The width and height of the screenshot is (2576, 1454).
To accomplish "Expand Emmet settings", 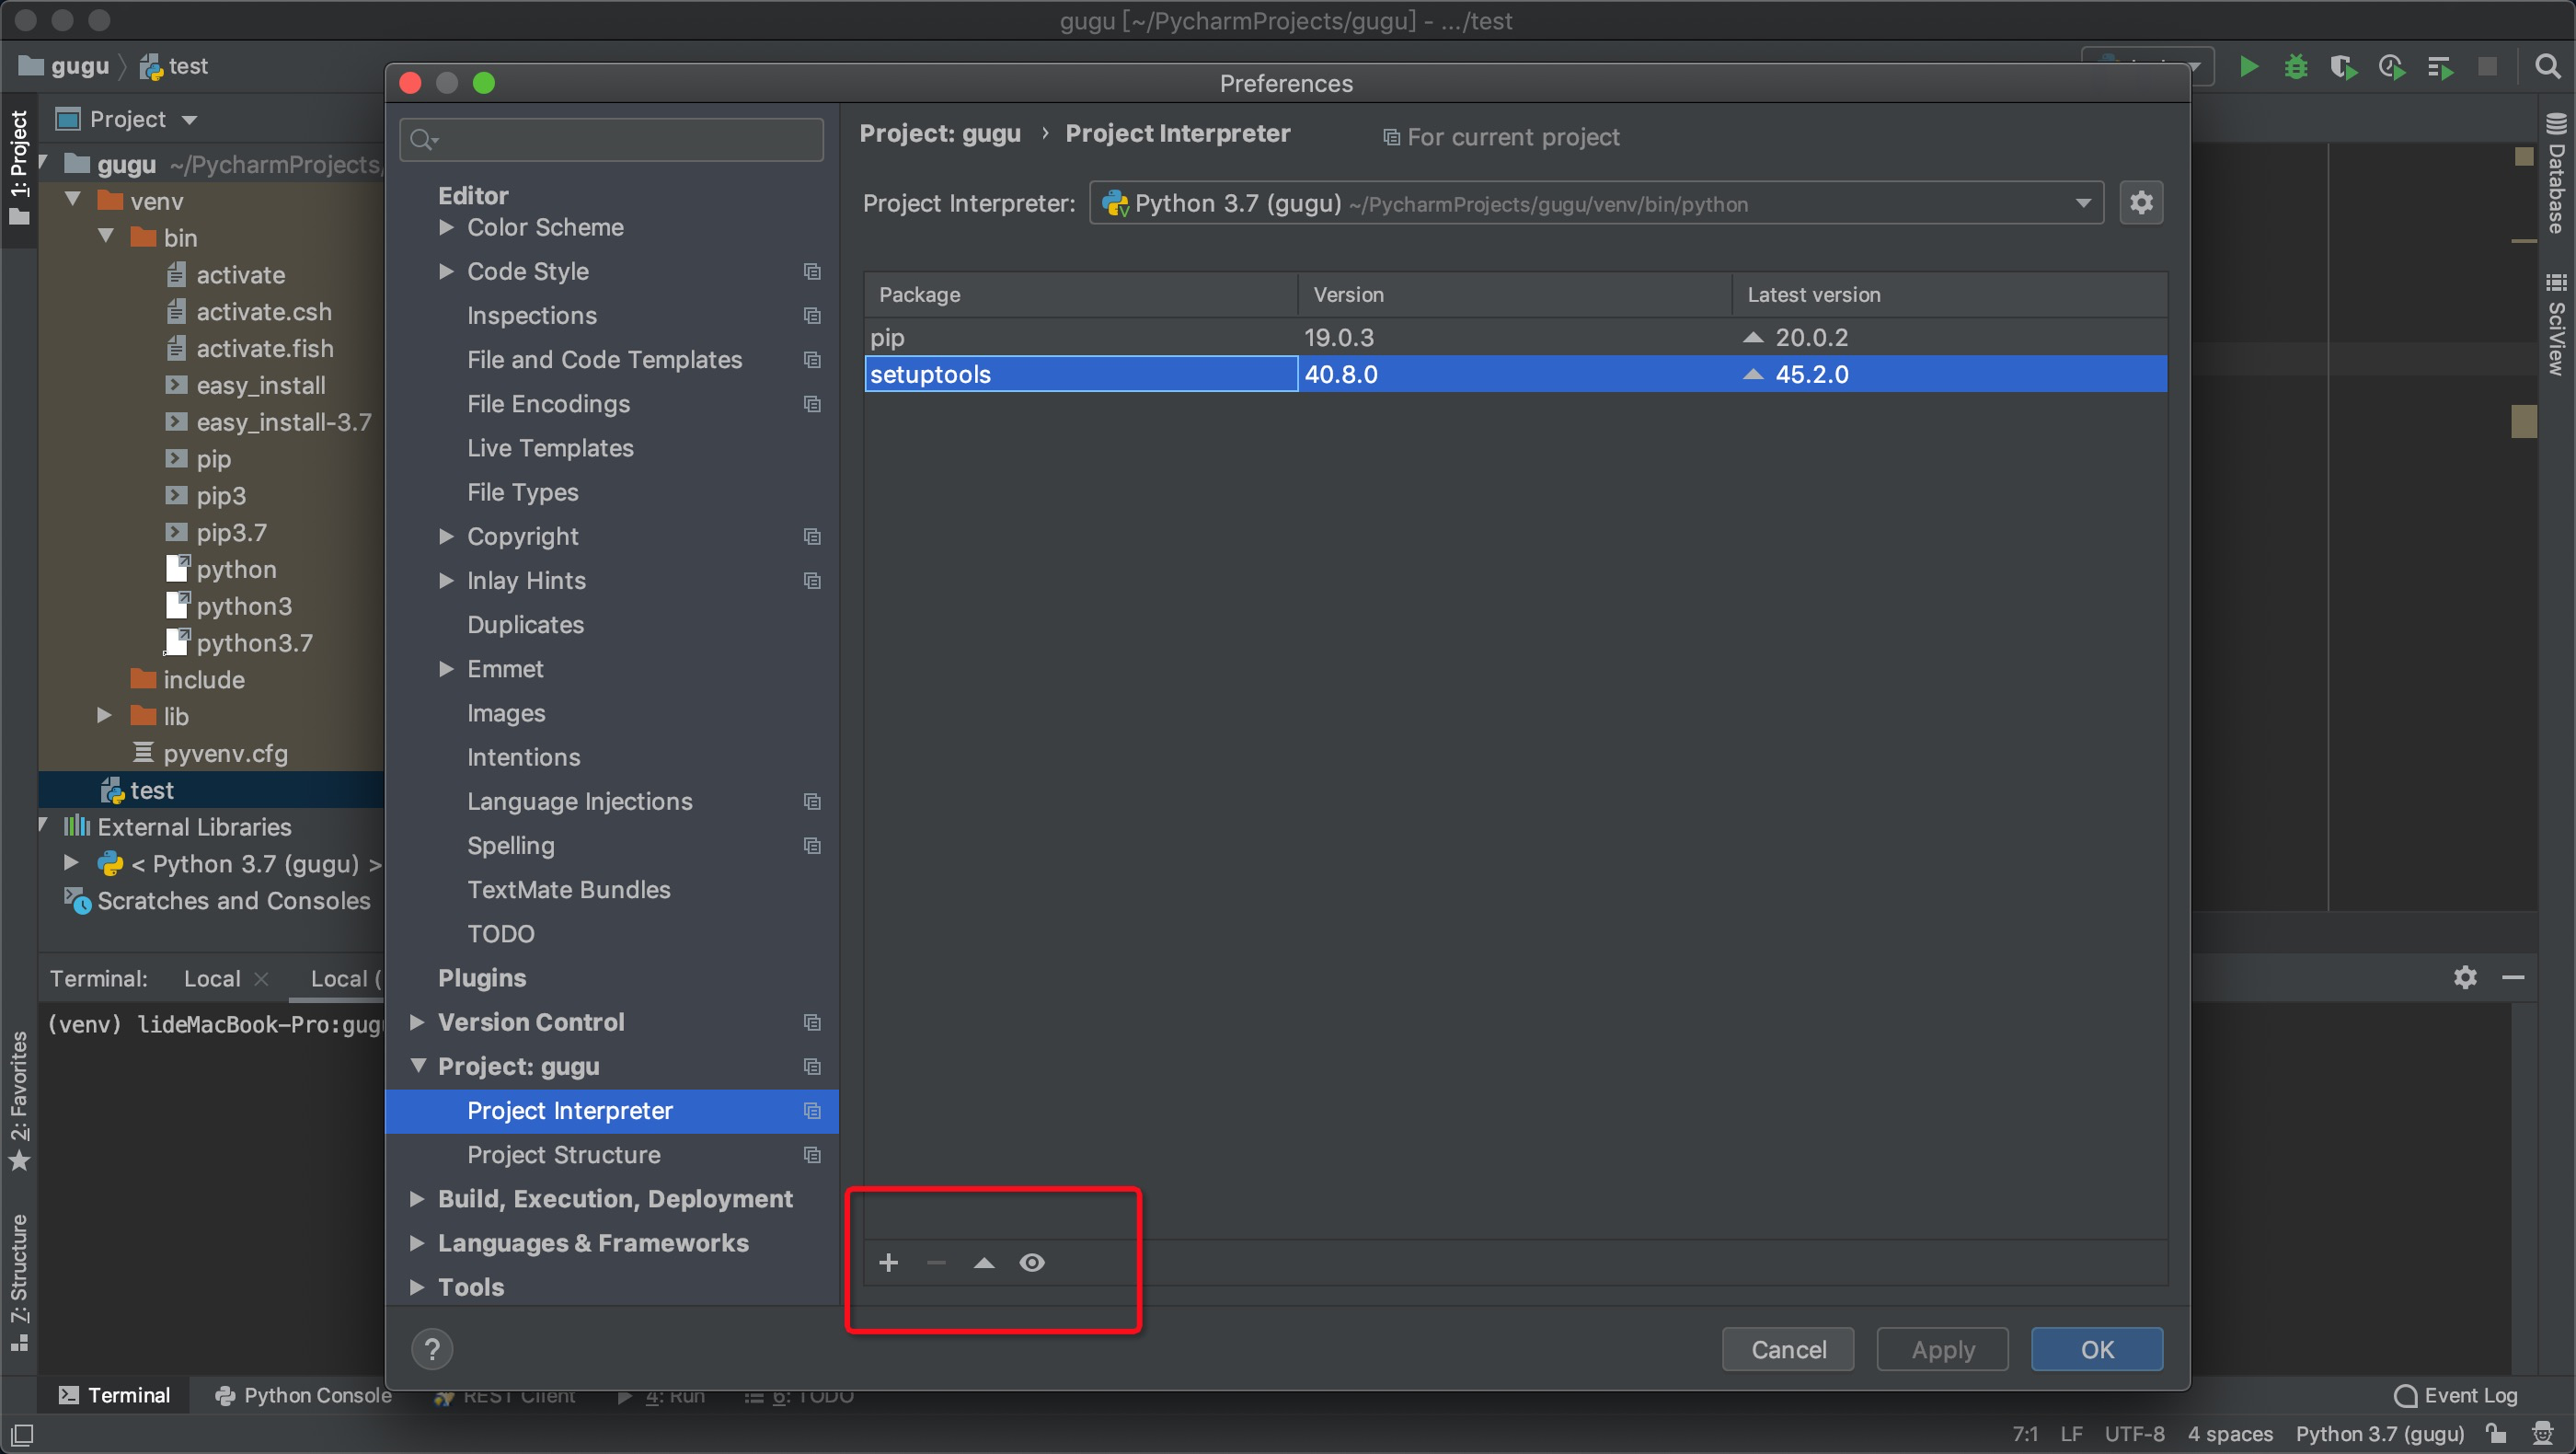I will [446, 669].
